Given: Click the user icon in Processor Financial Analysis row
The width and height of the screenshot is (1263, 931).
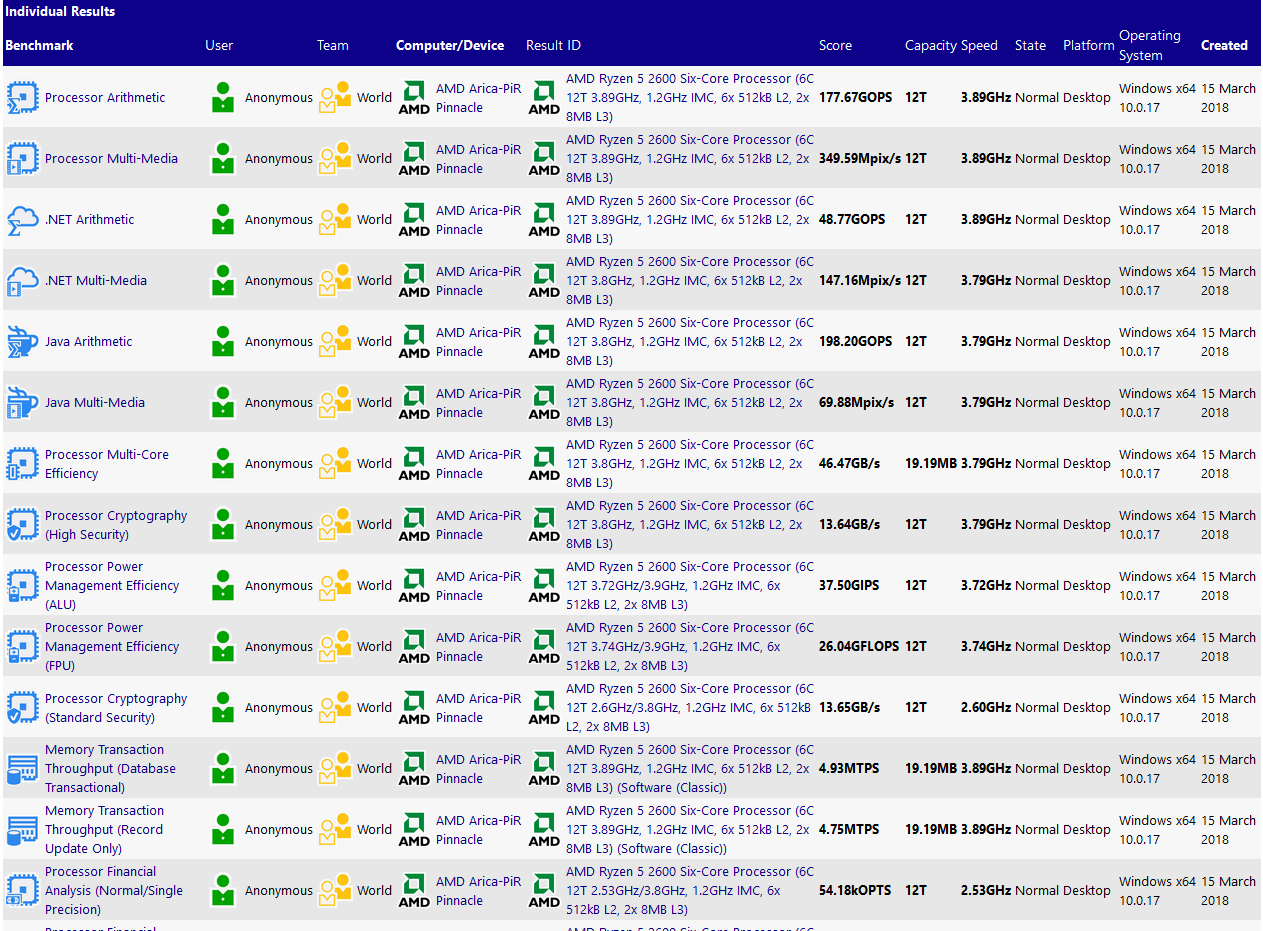Looking at the screenshot, I should coord(222,891).
